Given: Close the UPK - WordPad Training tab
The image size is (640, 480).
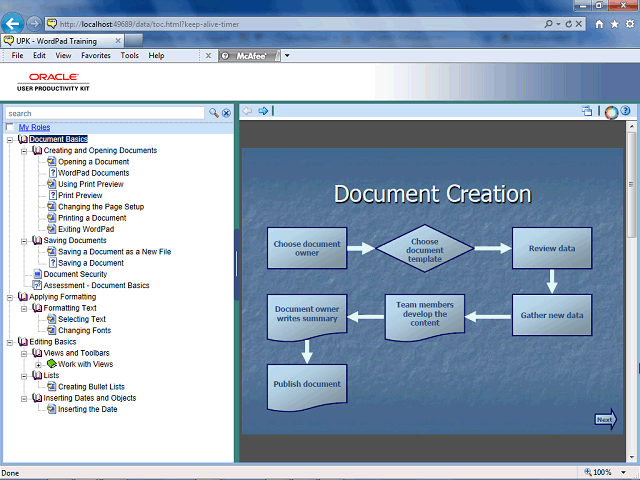Looking at the screenshot, I should (118, 41).
